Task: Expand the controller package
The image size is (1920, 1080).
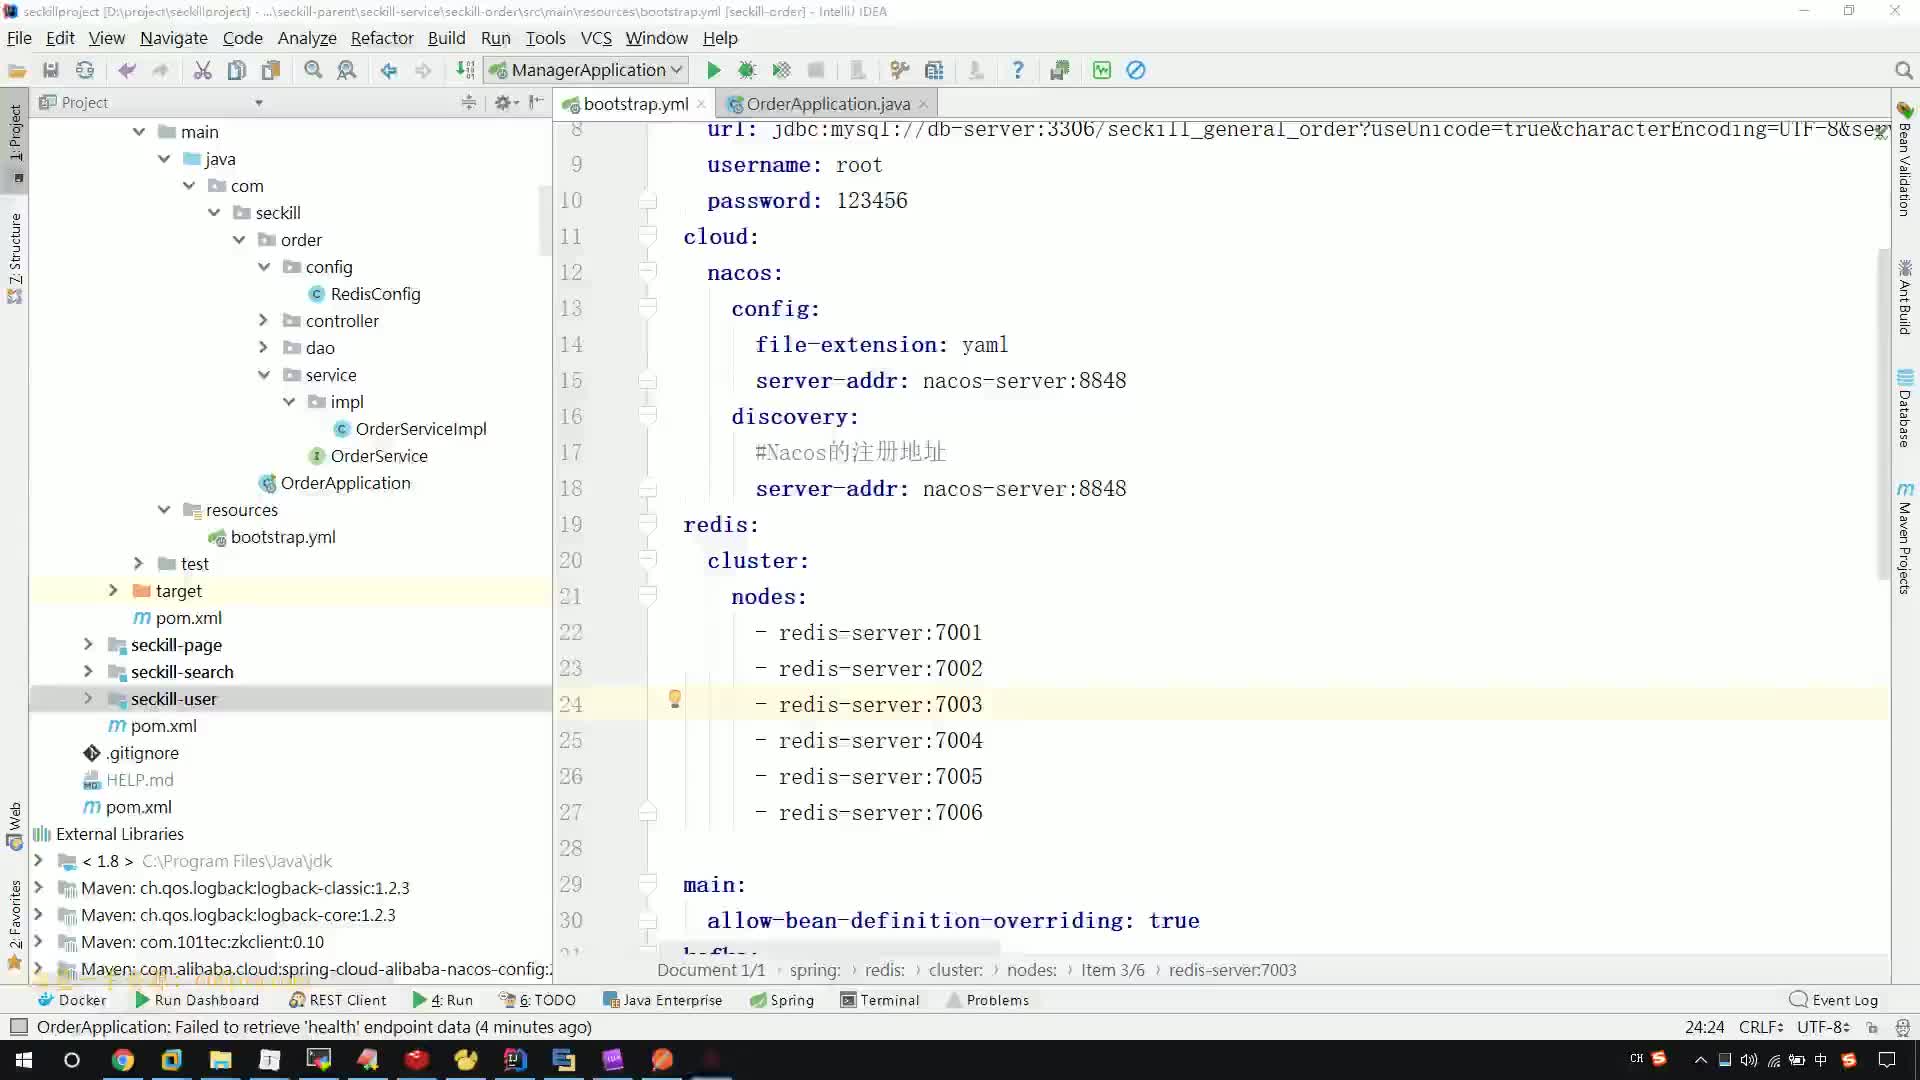Action: pyautogui.click(x=263, y=320)
